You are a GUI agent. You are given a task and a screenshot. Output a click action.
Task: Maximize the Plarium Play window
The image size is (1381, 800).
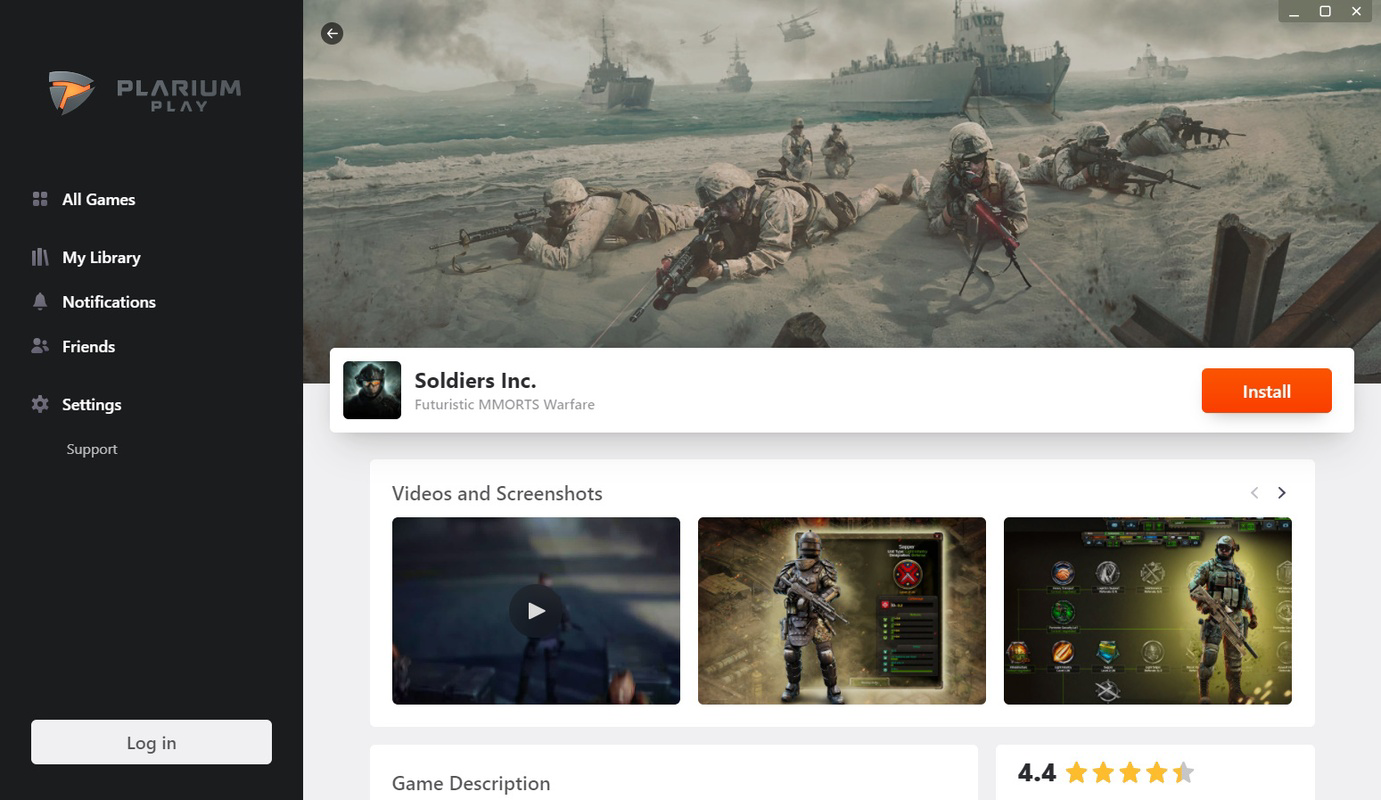1325,11
